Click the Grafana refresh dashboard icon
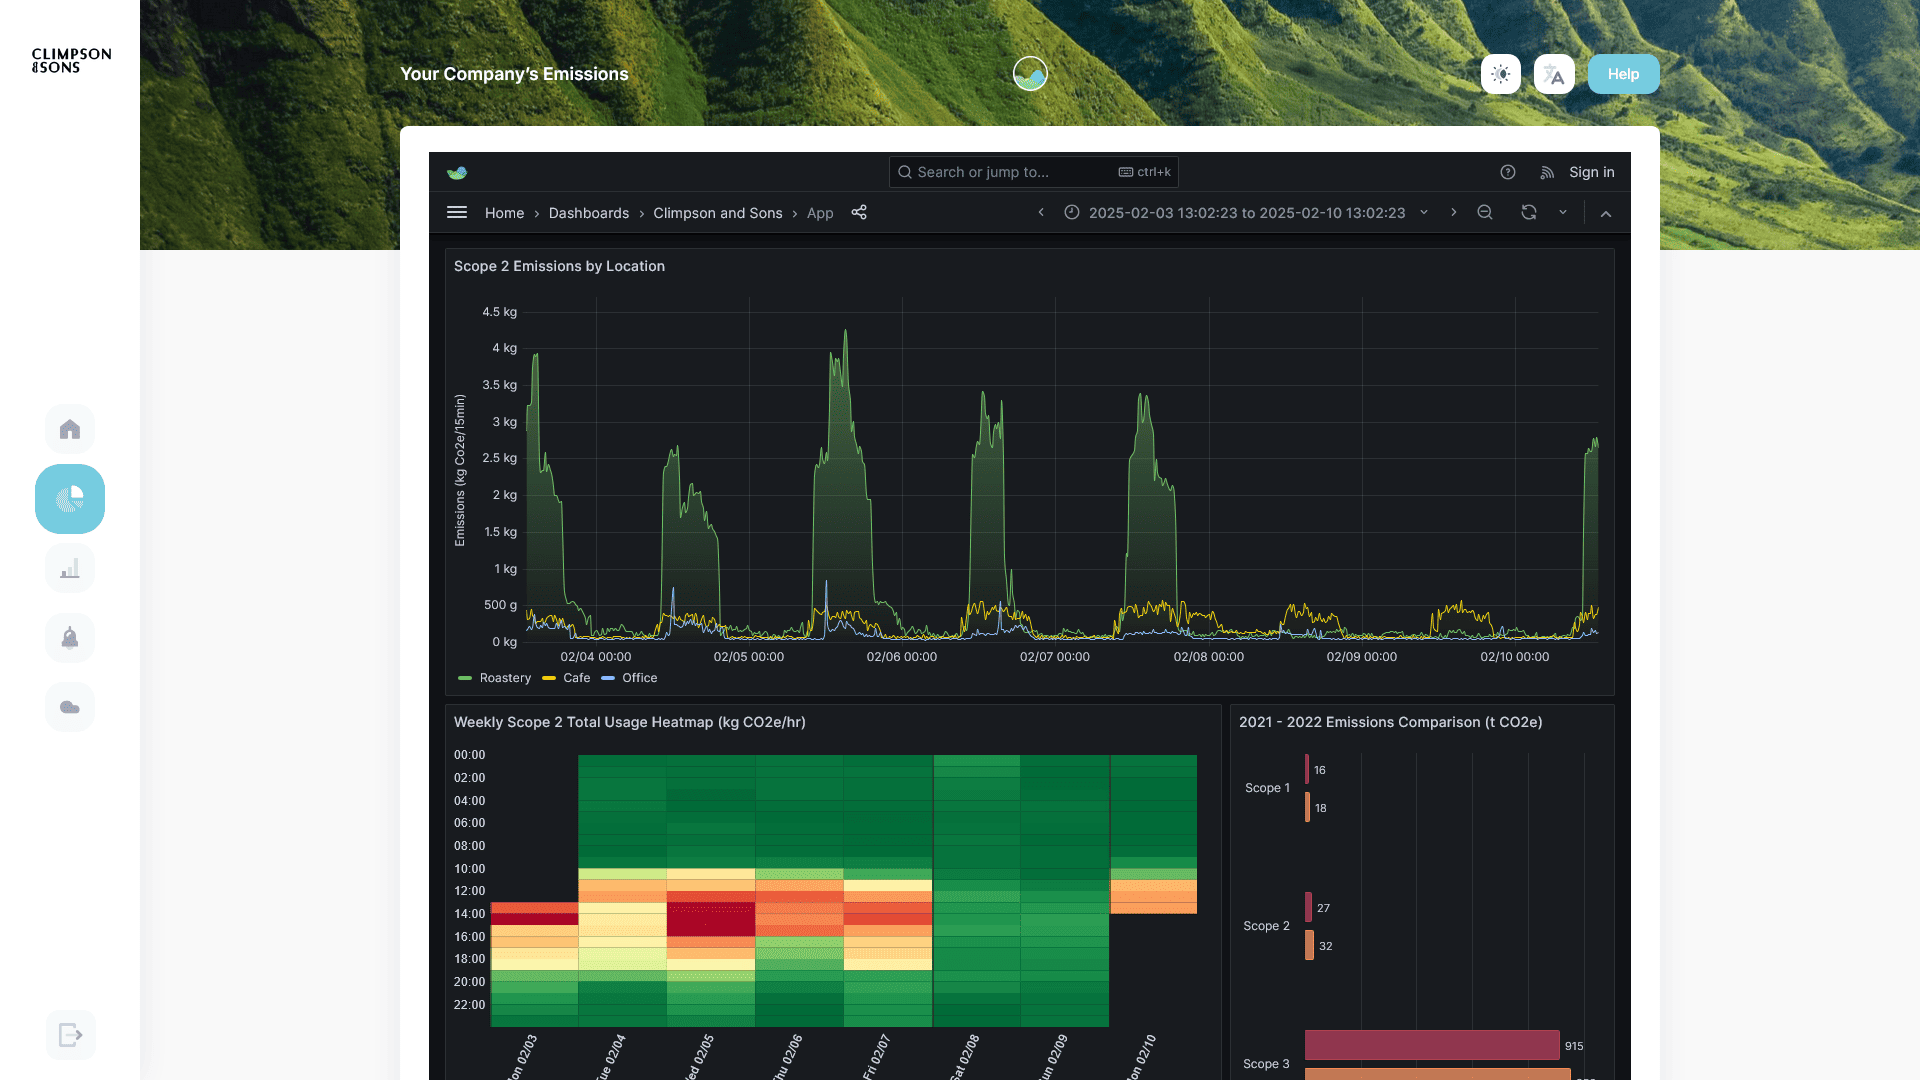The image size is (1920, 1080). point(1529,212)
